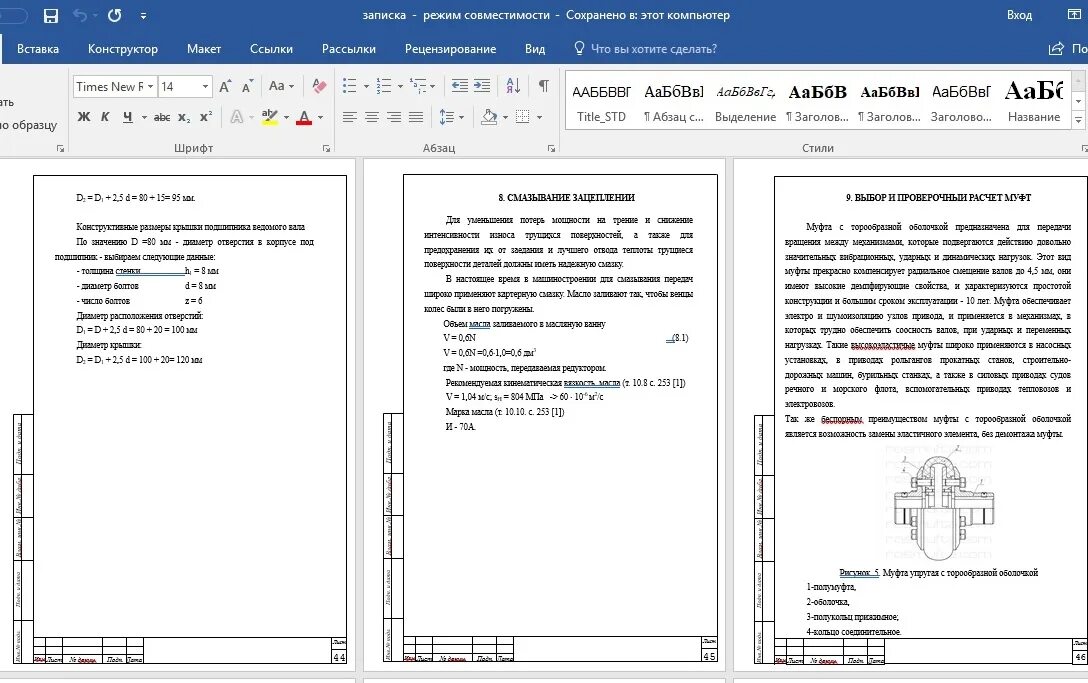Select the Рассылки tab
The width and height of the screenshot is (1088, 683).
pyautogui.click(x=349, y=49)
